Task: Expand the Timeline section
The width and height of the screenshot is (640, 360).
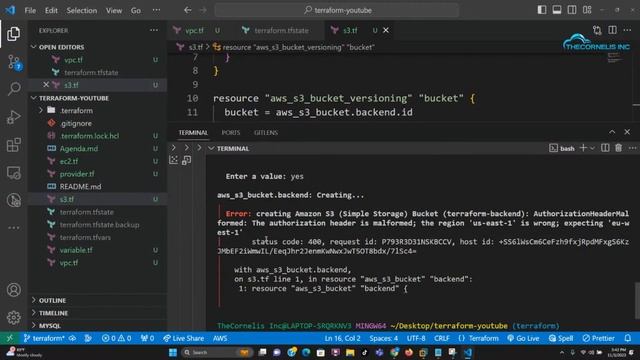Action: (x=53, y=313)
